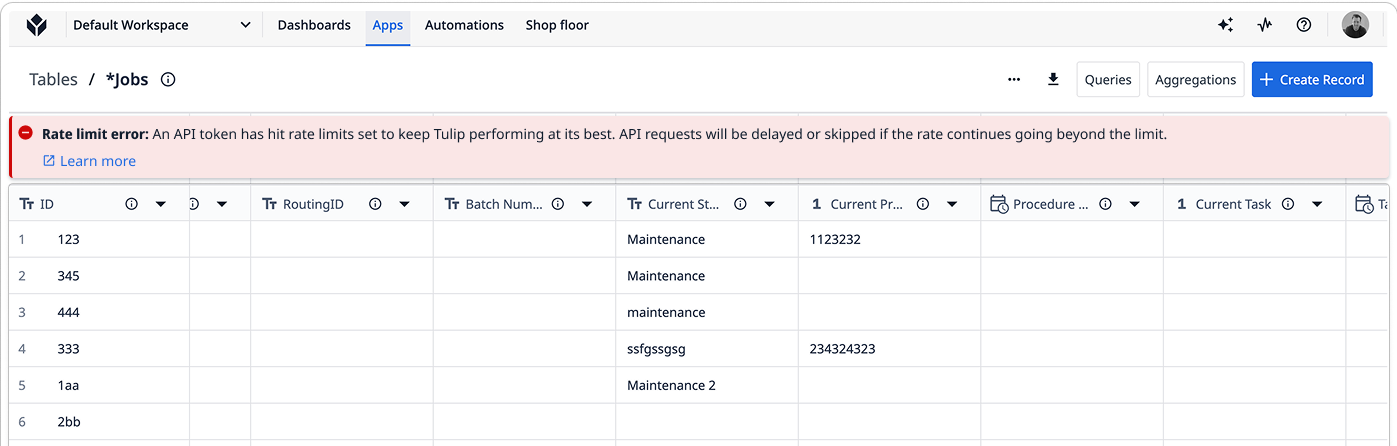Open the Automations tab
Viewport: 1397px width, 446px height.
(464, 25)
